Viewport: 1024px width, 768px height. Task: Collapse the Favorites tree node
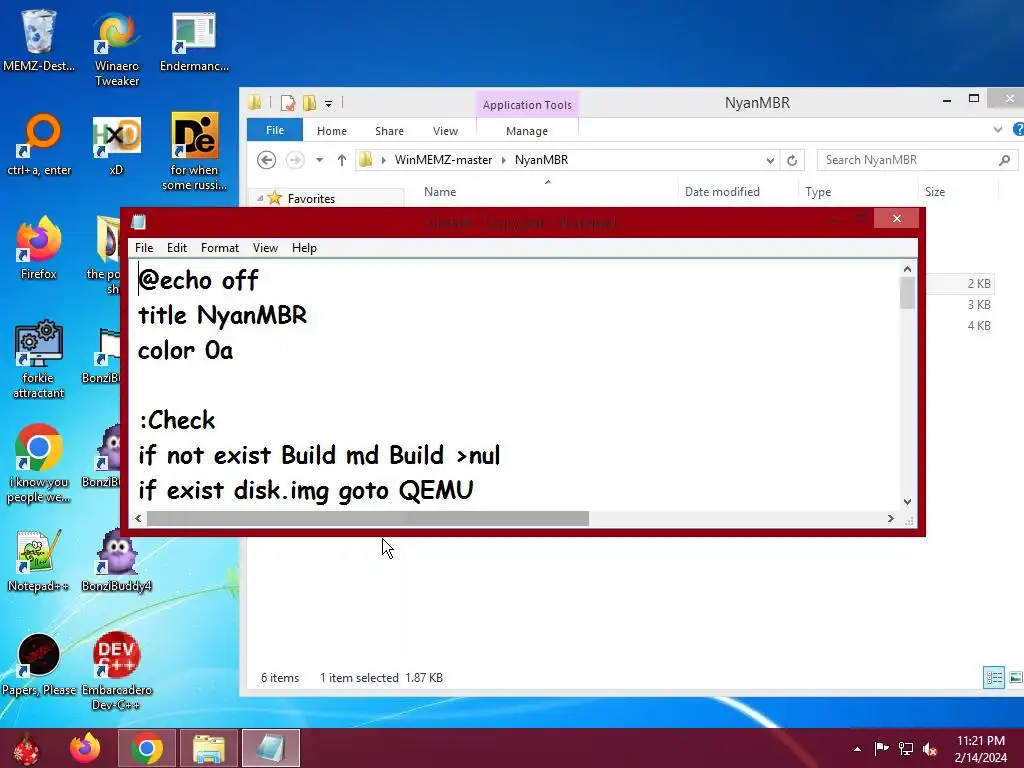pos(260,199)
